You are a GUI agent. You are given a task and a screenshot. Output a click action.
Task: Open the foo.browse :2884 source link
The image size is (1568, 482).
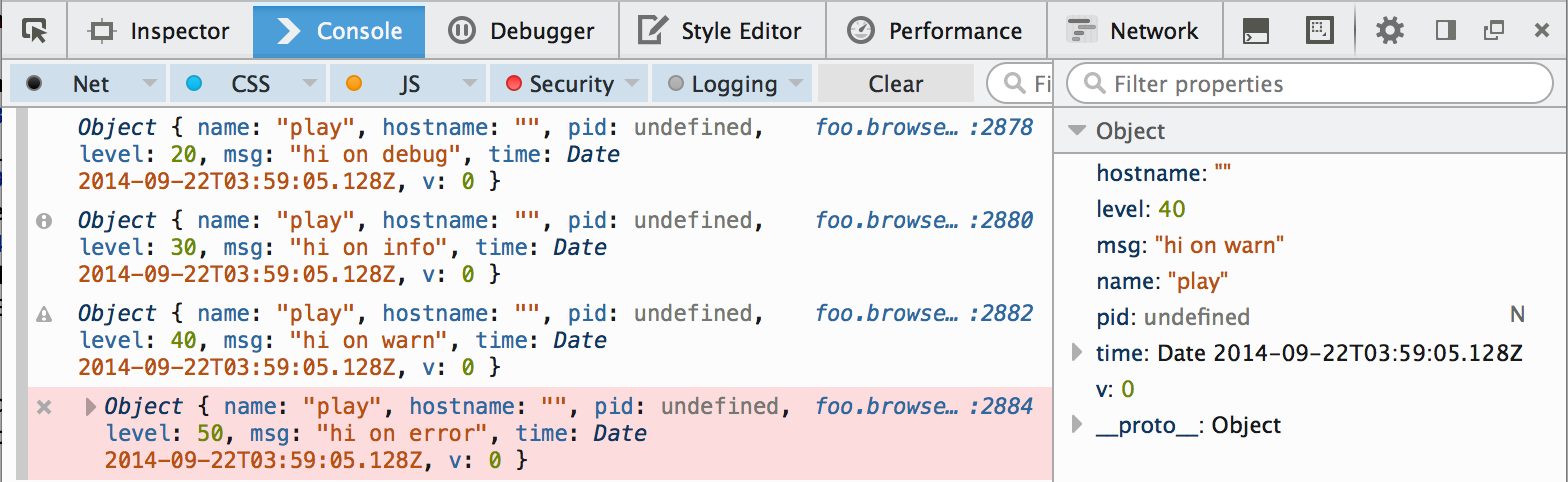point(924,407)
